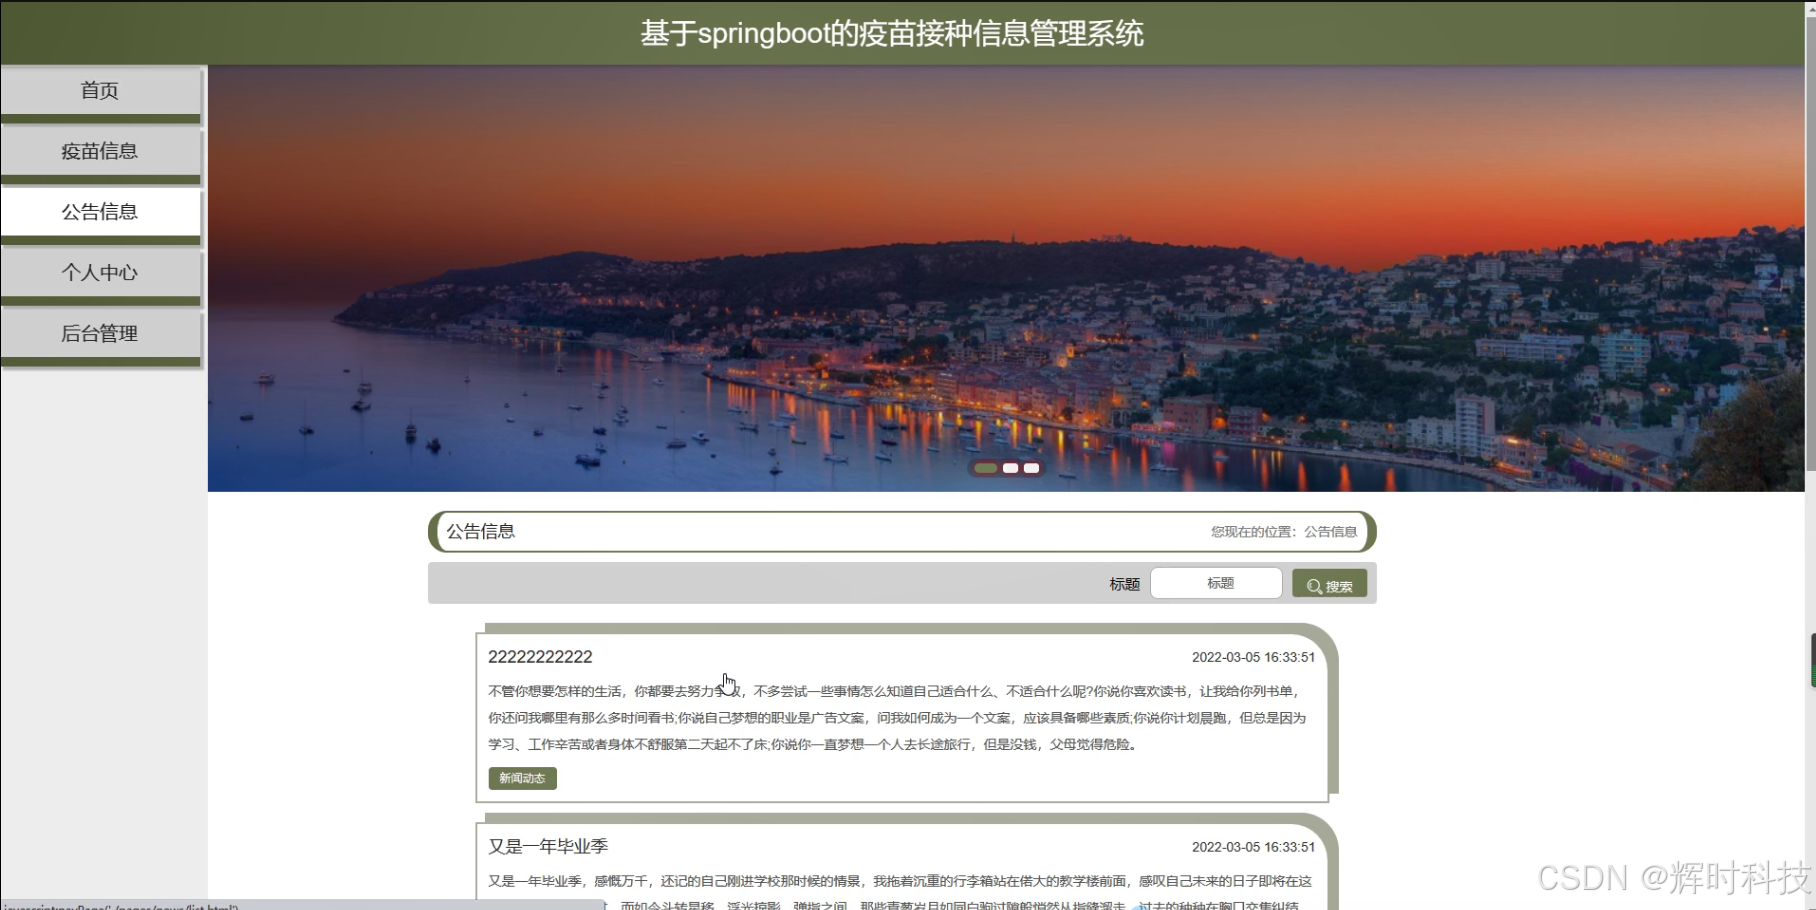Click the 您现在的位置：公告信息 breadcrumb text
1816x910 pixels.
tap(1284, 532)
